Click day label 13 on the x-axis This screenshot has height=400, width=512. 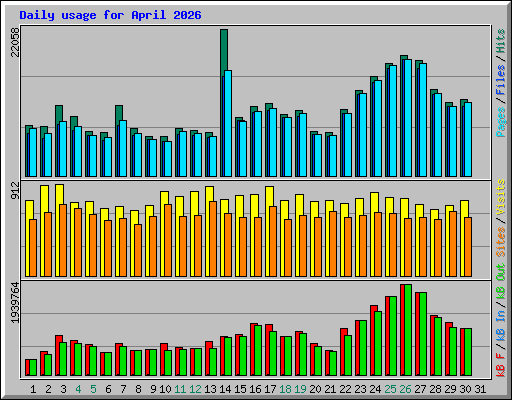tap(210, 389)
